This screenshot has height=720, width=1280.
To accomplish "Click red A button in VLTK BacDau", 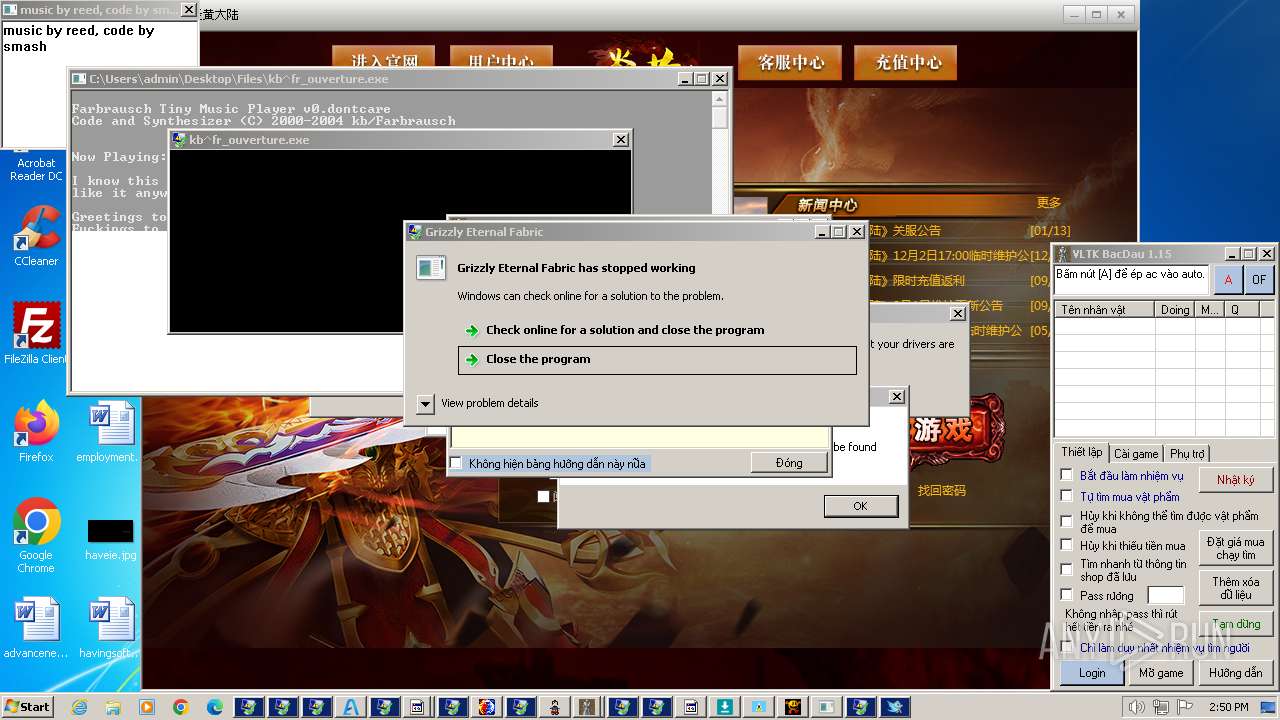I will (x=1228, y=280).
